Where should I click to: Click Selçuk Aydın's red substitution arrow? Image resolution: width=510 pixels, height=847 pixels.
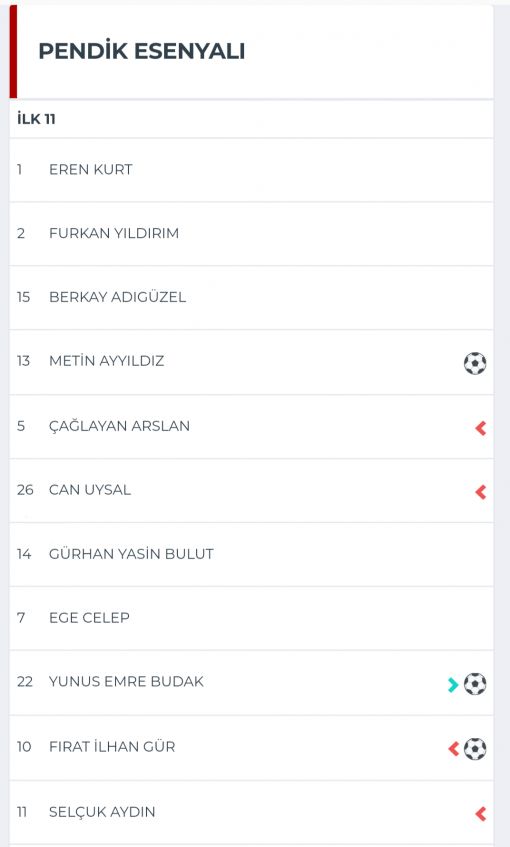[481, 814]
